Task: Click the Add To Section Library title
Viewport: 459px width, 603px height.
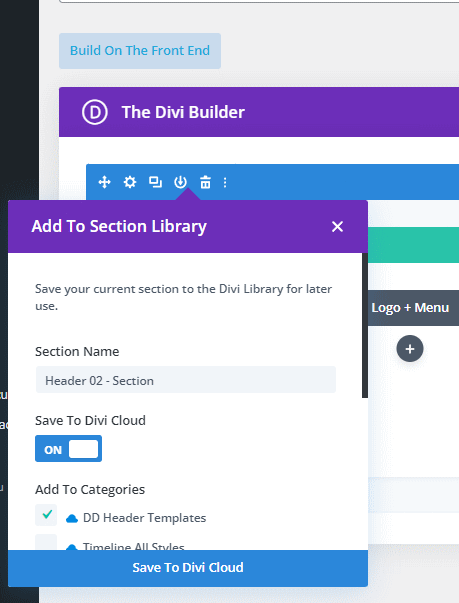Action: pos(119,227)
